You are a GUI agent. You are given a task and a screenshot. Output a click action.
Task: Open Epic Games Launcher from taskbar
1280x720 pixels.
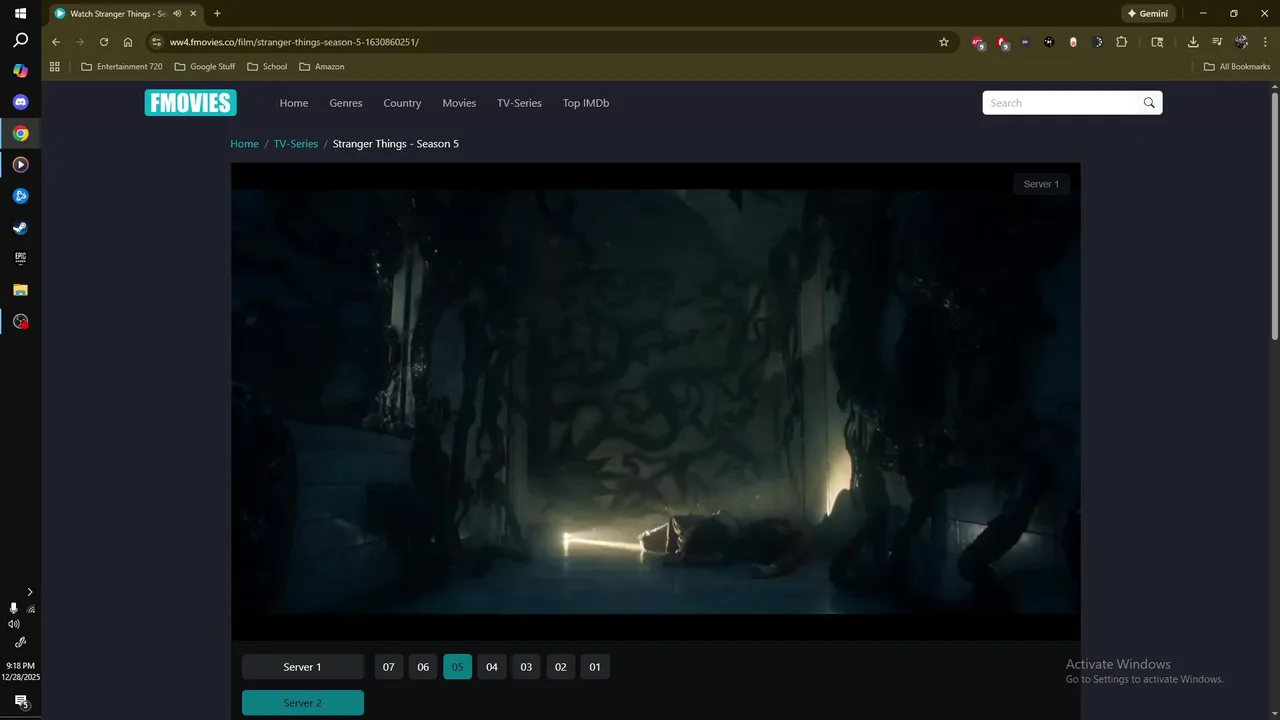[x=20, y=258]
